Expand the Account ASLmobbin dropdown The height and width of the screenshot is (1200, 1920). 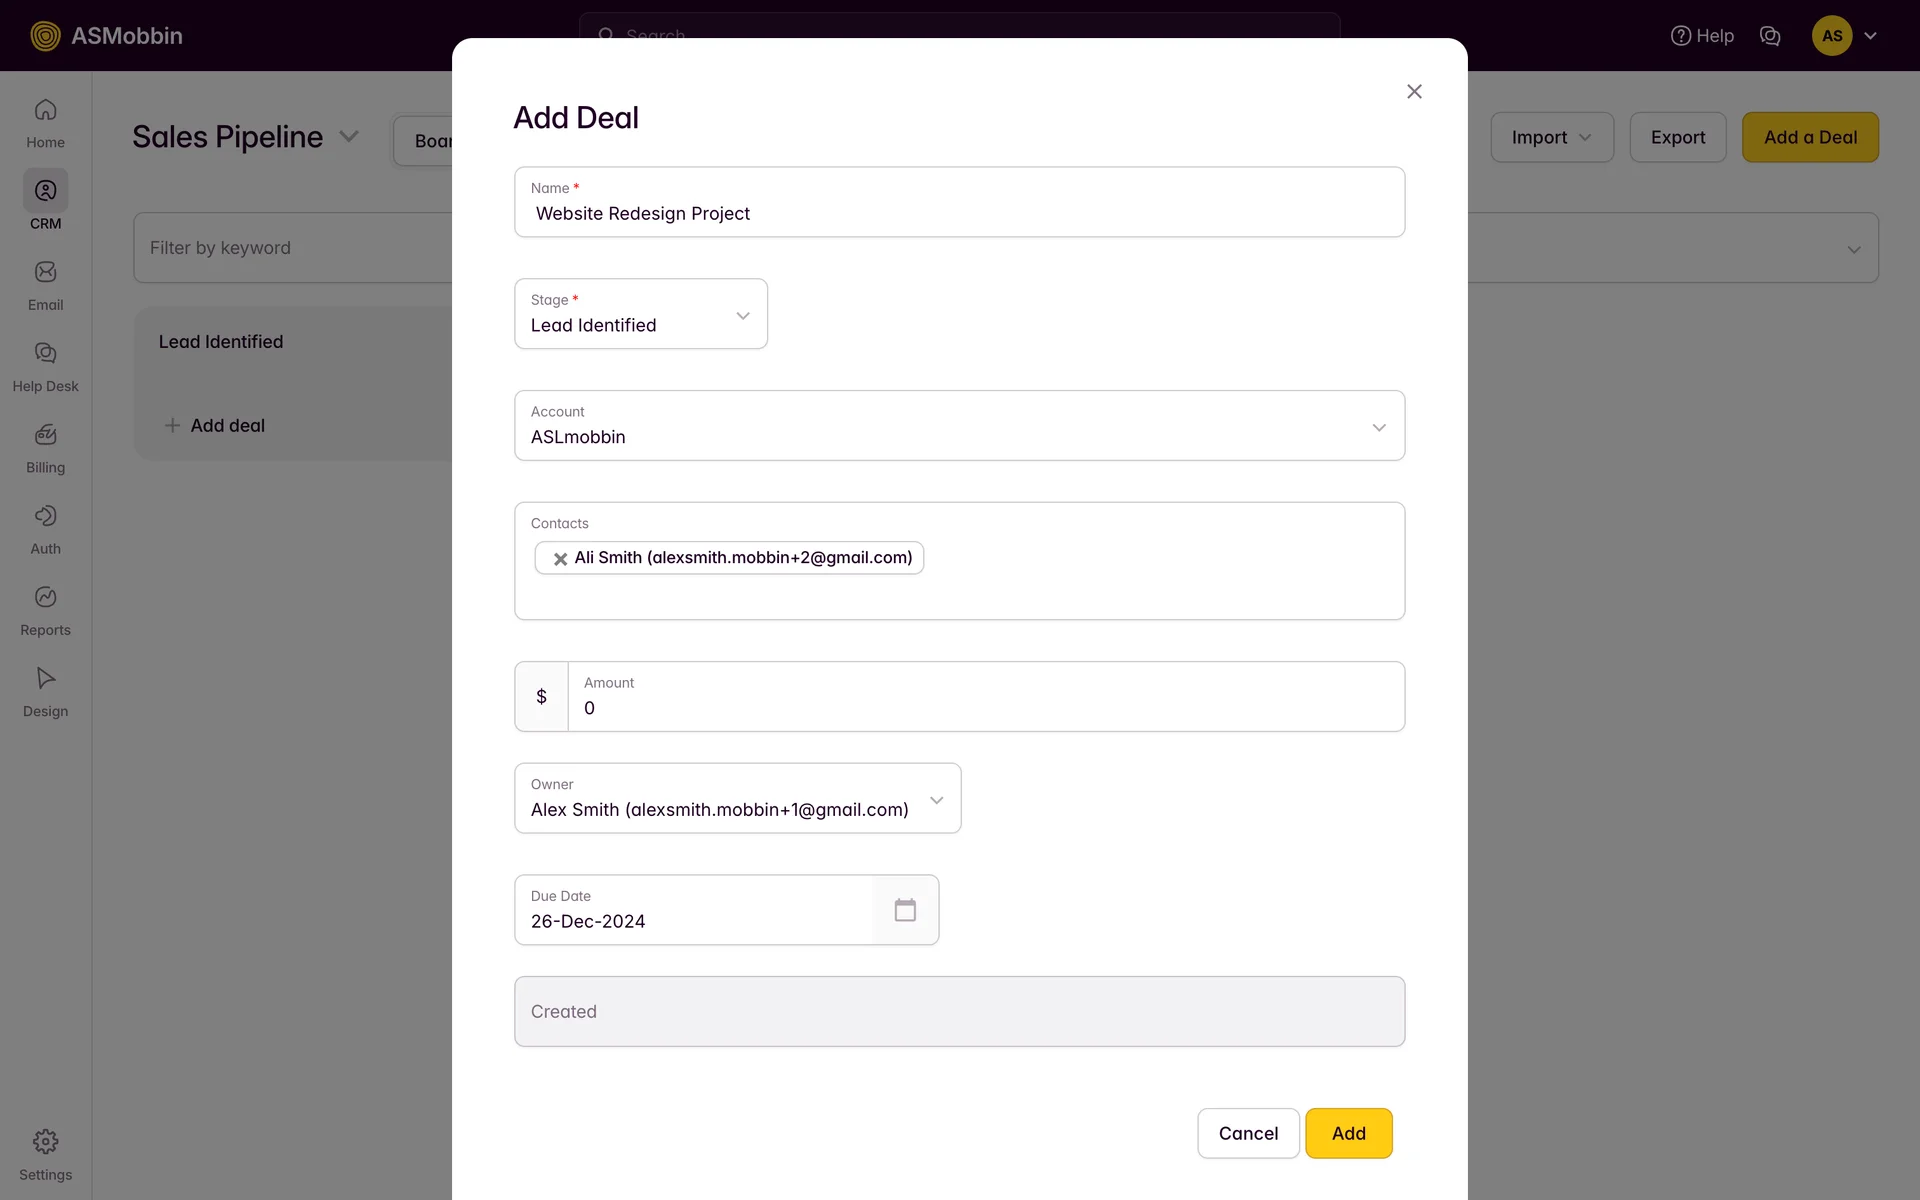[958, 426]
